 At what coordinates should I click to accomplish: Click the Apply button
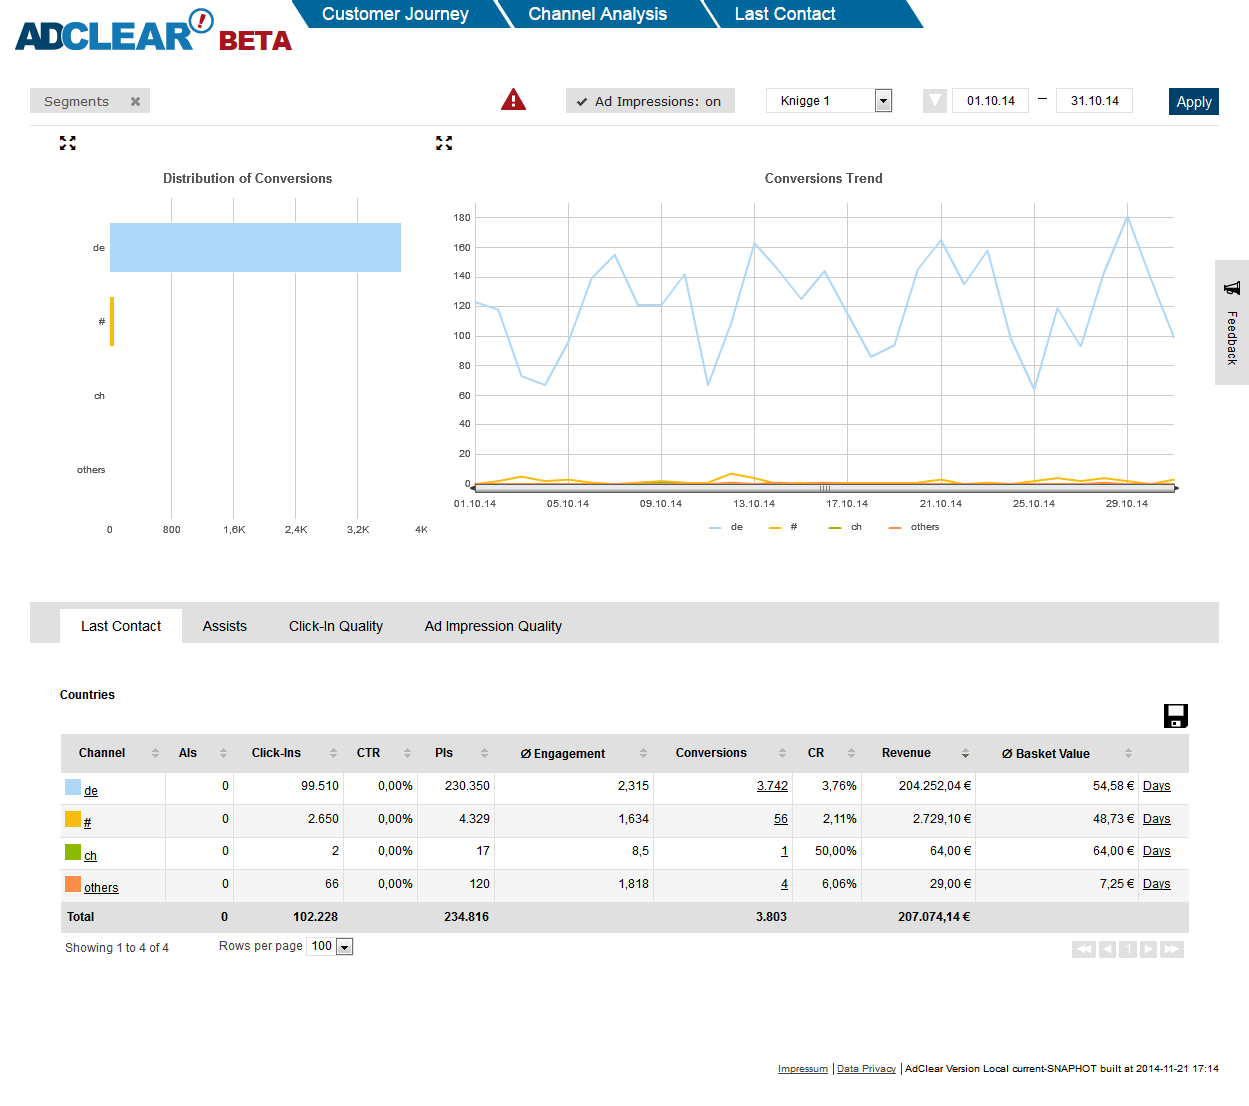click(x=1193, y=102)
